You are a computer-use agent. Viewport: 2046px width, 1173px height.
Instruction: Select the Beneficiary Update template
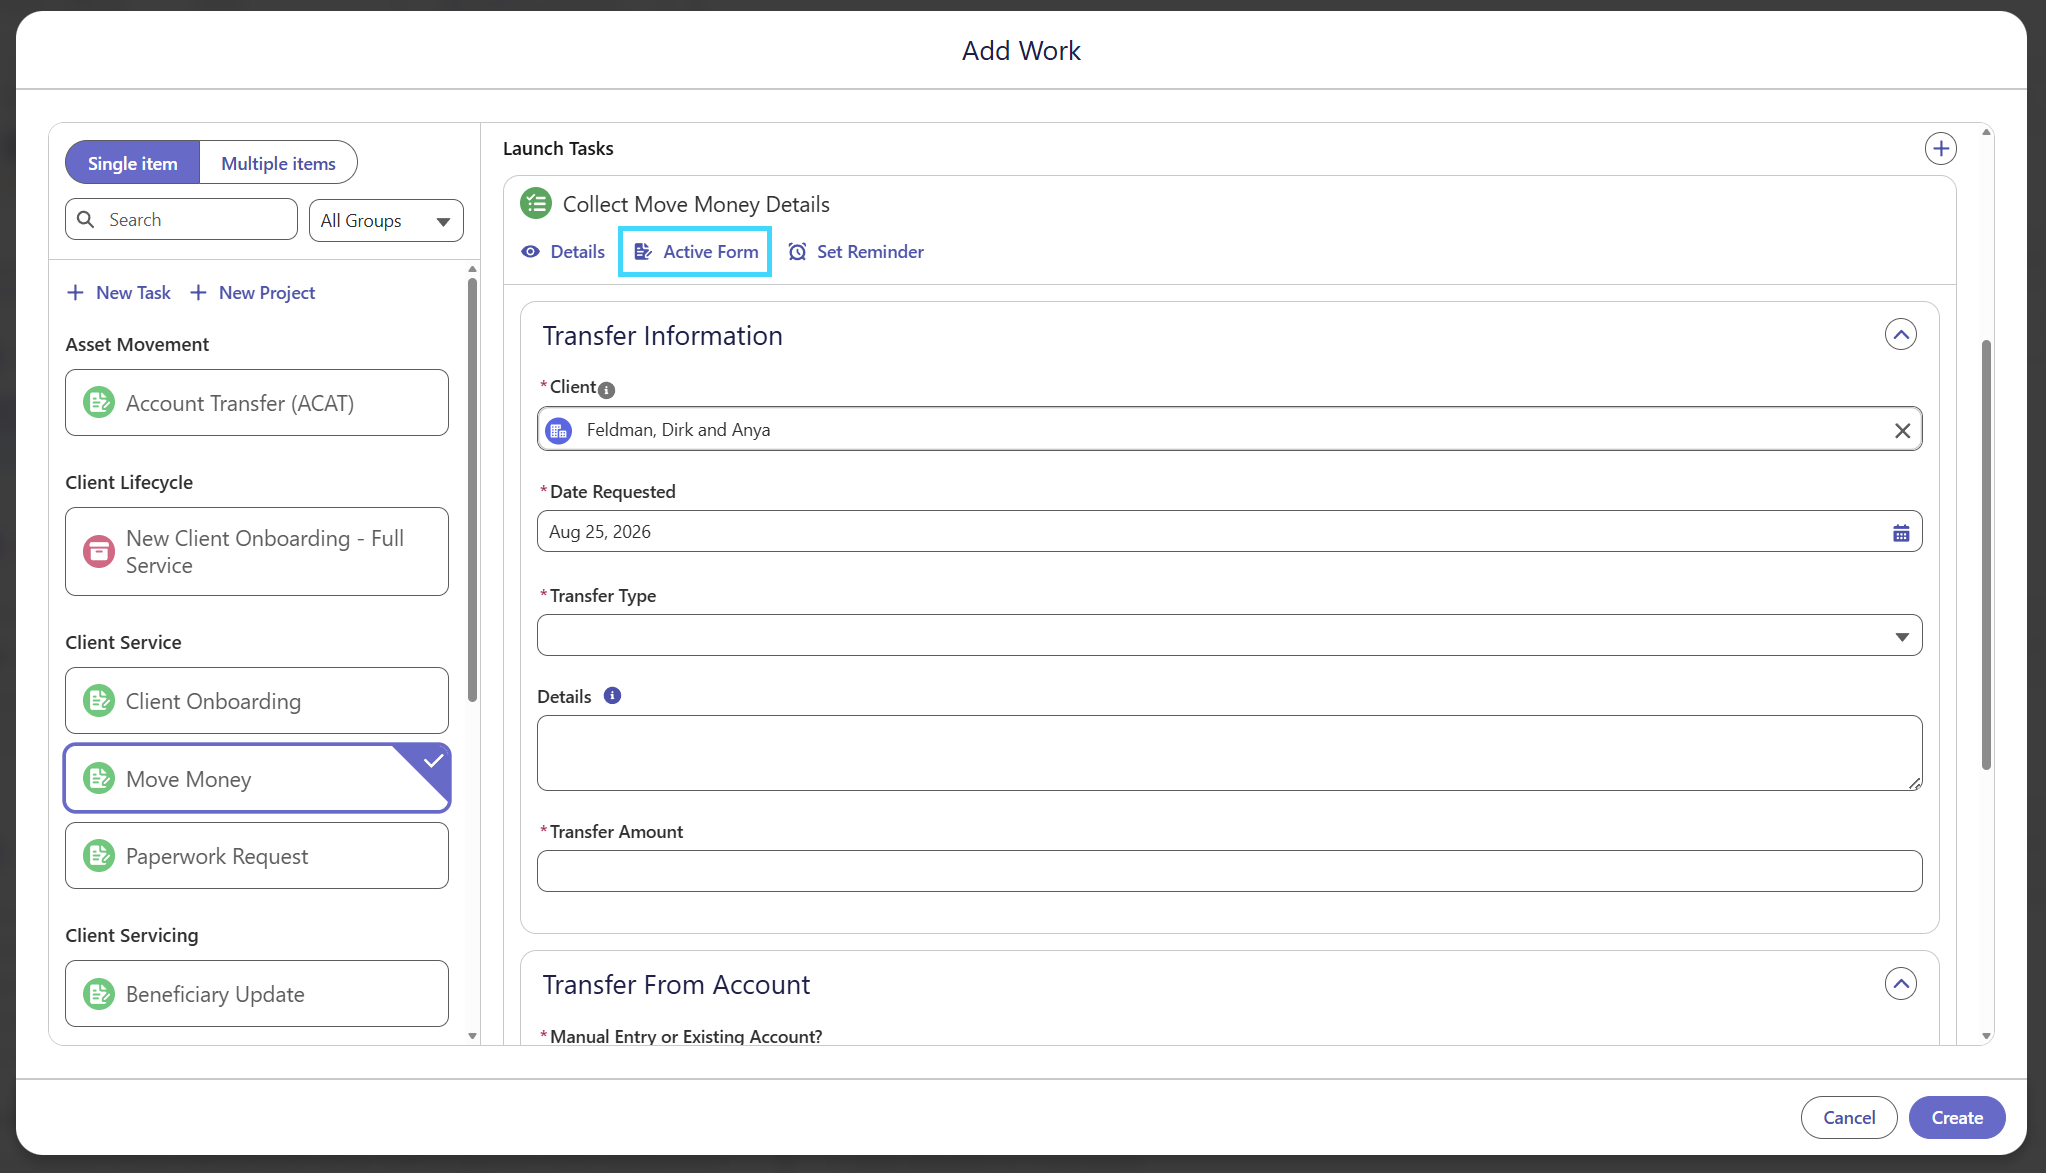point(257,994)
